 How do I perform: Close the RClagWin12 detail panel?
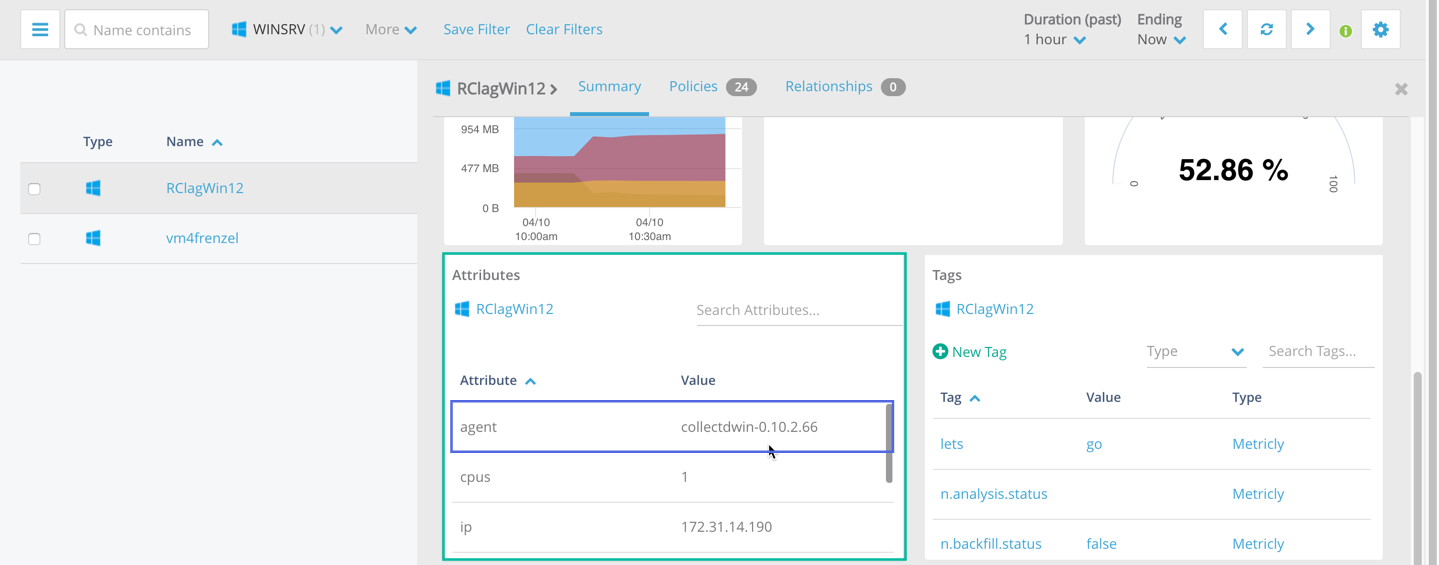1401,89
